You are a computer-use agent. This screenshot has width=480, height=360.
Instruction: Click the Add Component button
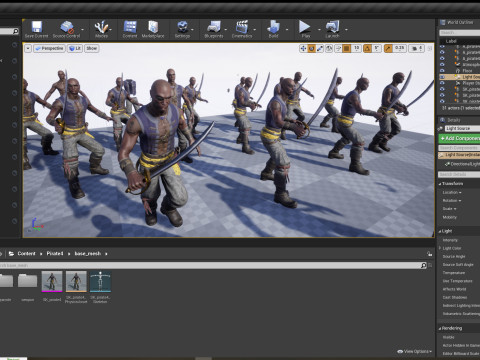pyautogui.click(x=459, y=138)
